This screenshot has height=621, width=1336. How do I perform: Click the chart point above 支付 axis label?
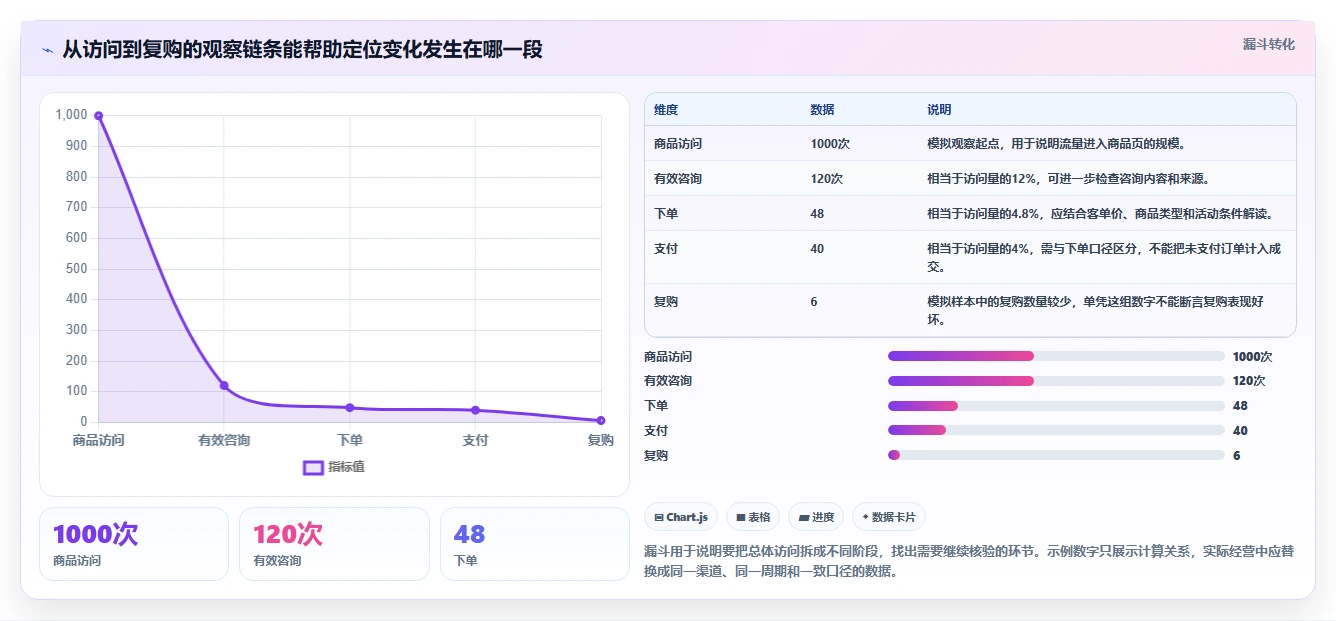(475, 410)
